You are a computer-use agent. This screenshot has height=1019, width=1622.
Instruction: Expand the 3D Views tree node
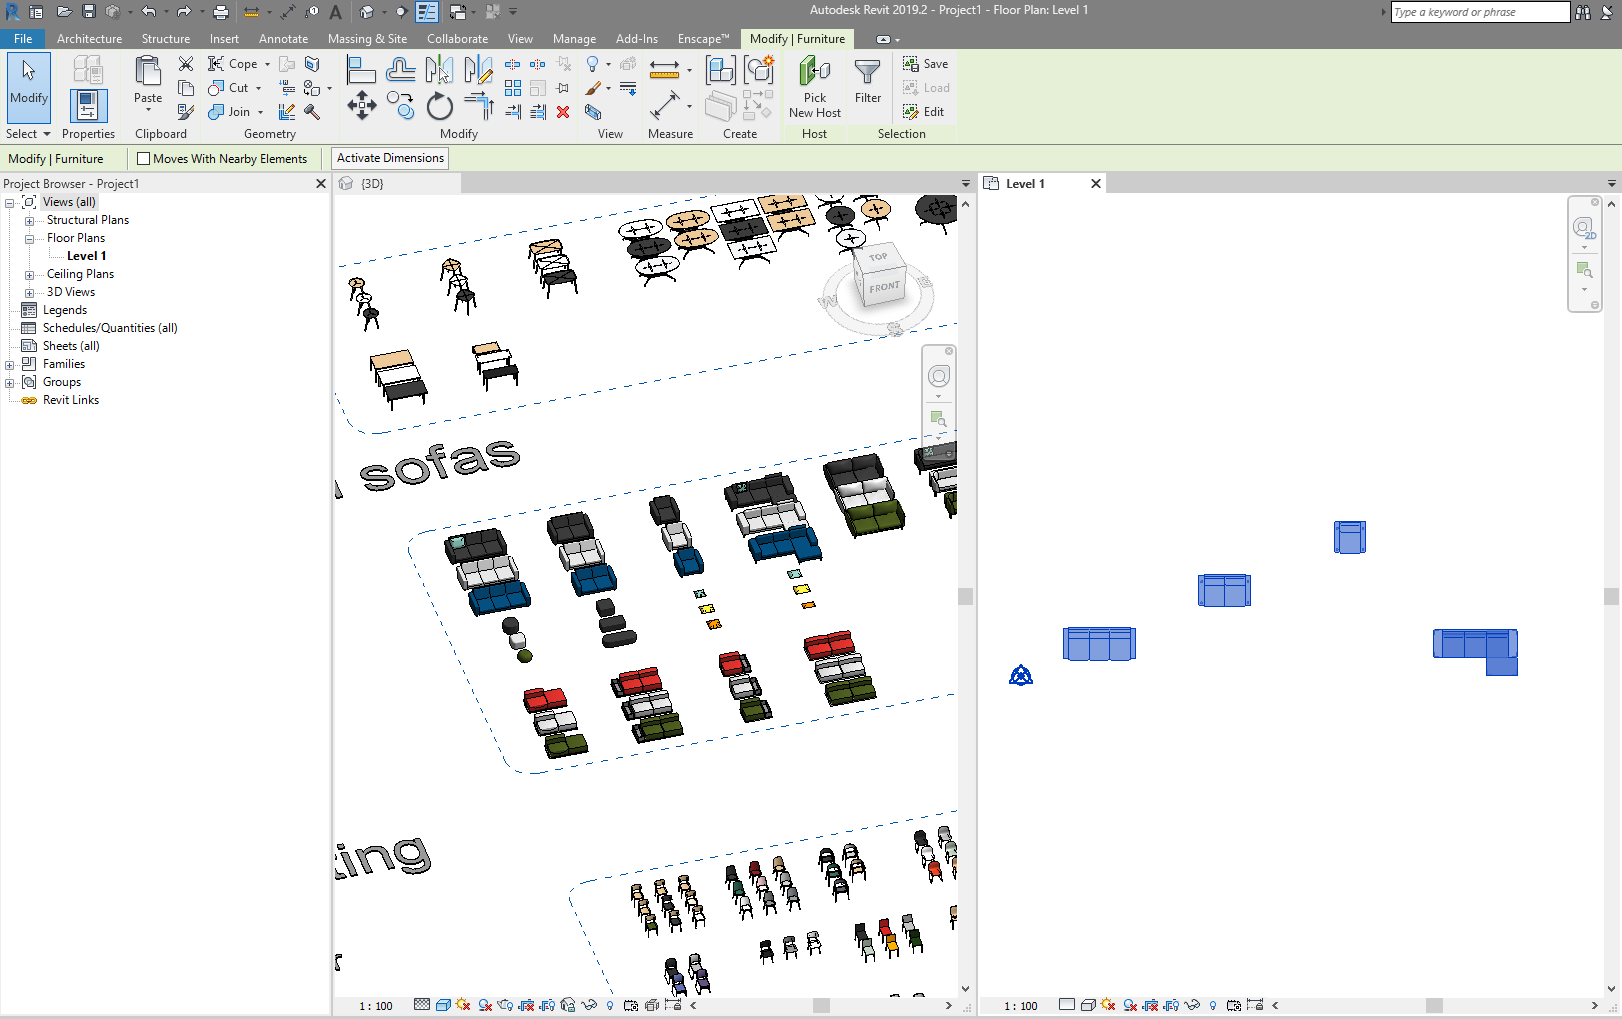[x=29, y=293]
